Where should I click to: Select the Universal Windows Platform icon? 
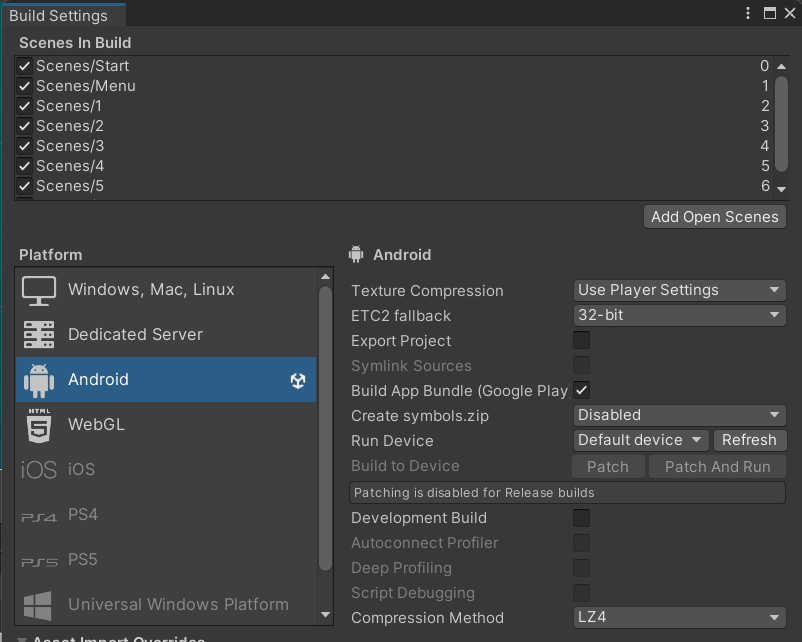[x=39, y=605]
